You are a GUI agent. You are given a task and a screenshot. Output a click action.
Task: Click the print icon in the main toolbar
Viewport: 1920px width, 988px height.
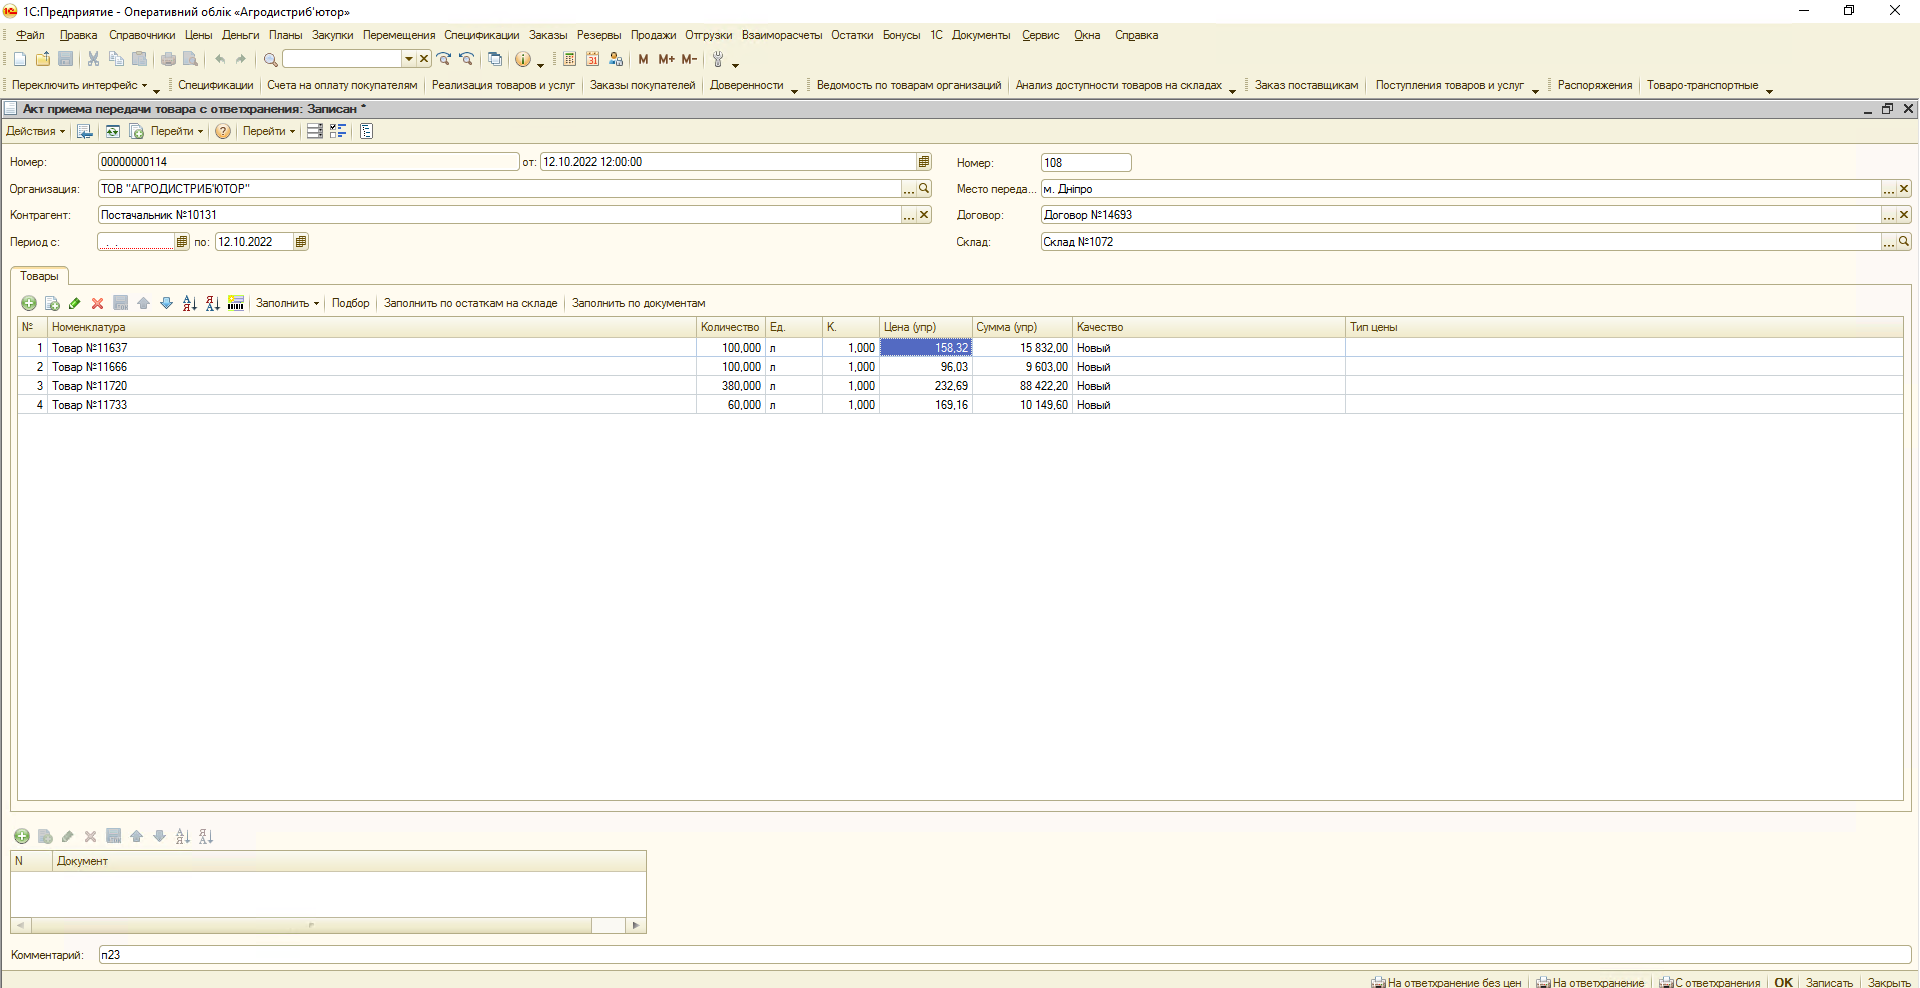coord(168,60)
